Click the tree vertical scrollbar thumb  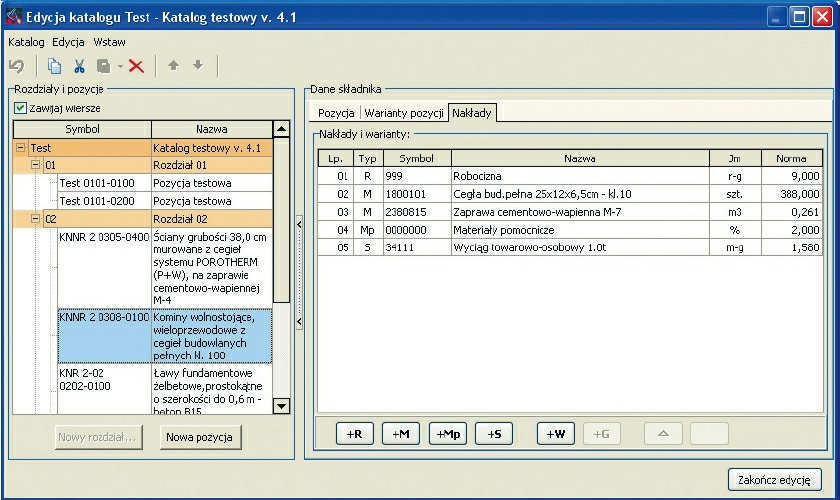click(281, 220)
